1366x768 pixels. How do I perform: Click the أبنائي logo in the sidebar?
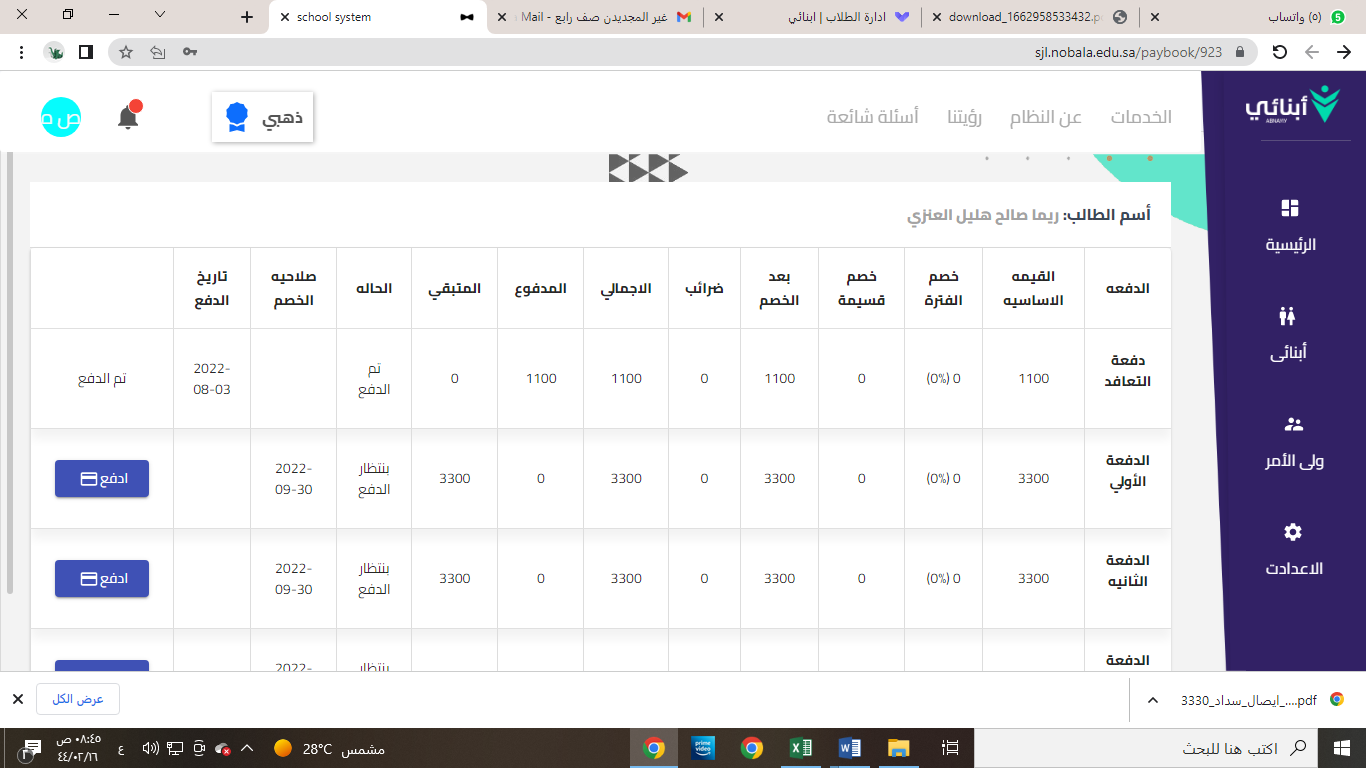pyautogui.click(x=1291, y=105)
